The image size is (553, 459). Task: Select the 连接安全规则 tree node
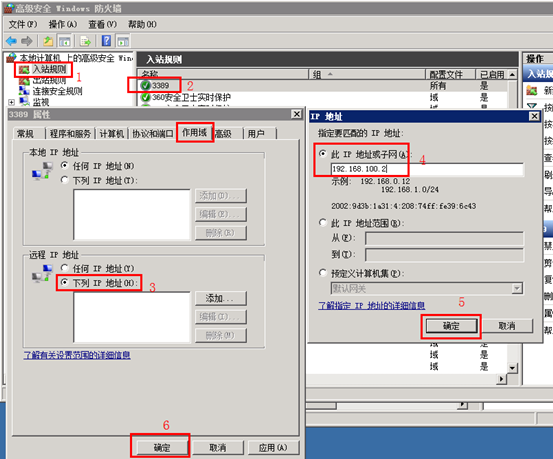pyautogui.click(x=57, y=91)
